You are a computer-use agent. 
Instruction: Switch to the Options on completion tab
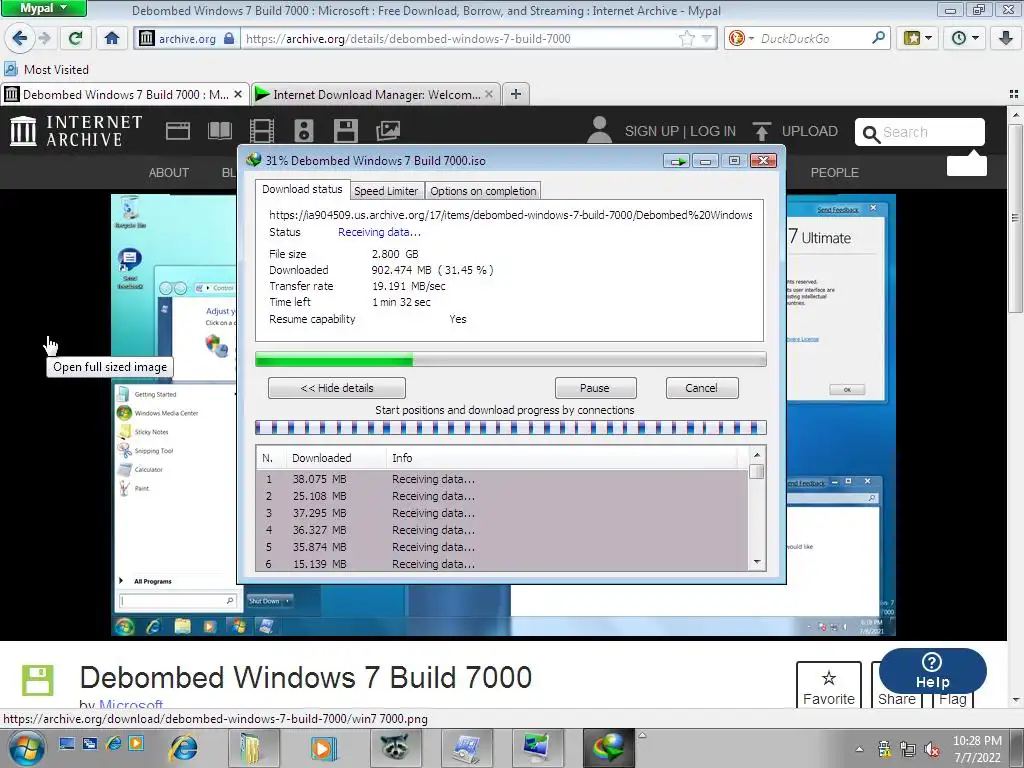point(483,191)
